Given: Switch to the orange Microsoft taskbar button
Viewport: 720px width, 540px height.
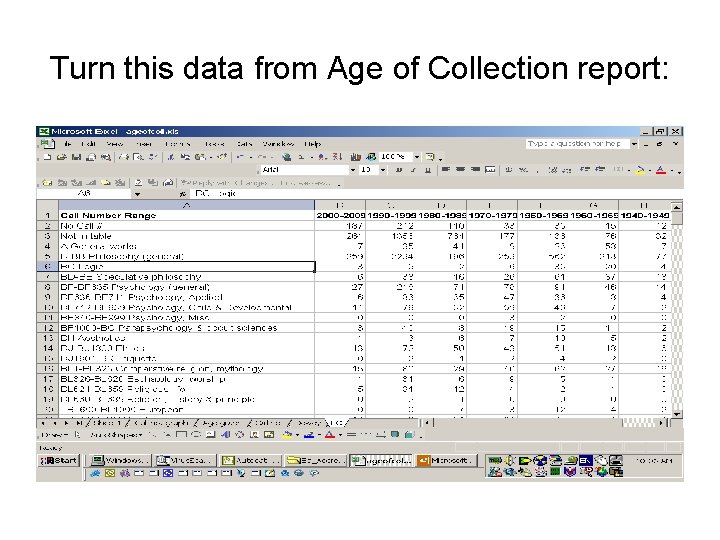Looking at the screenshot, I should 447,461.
